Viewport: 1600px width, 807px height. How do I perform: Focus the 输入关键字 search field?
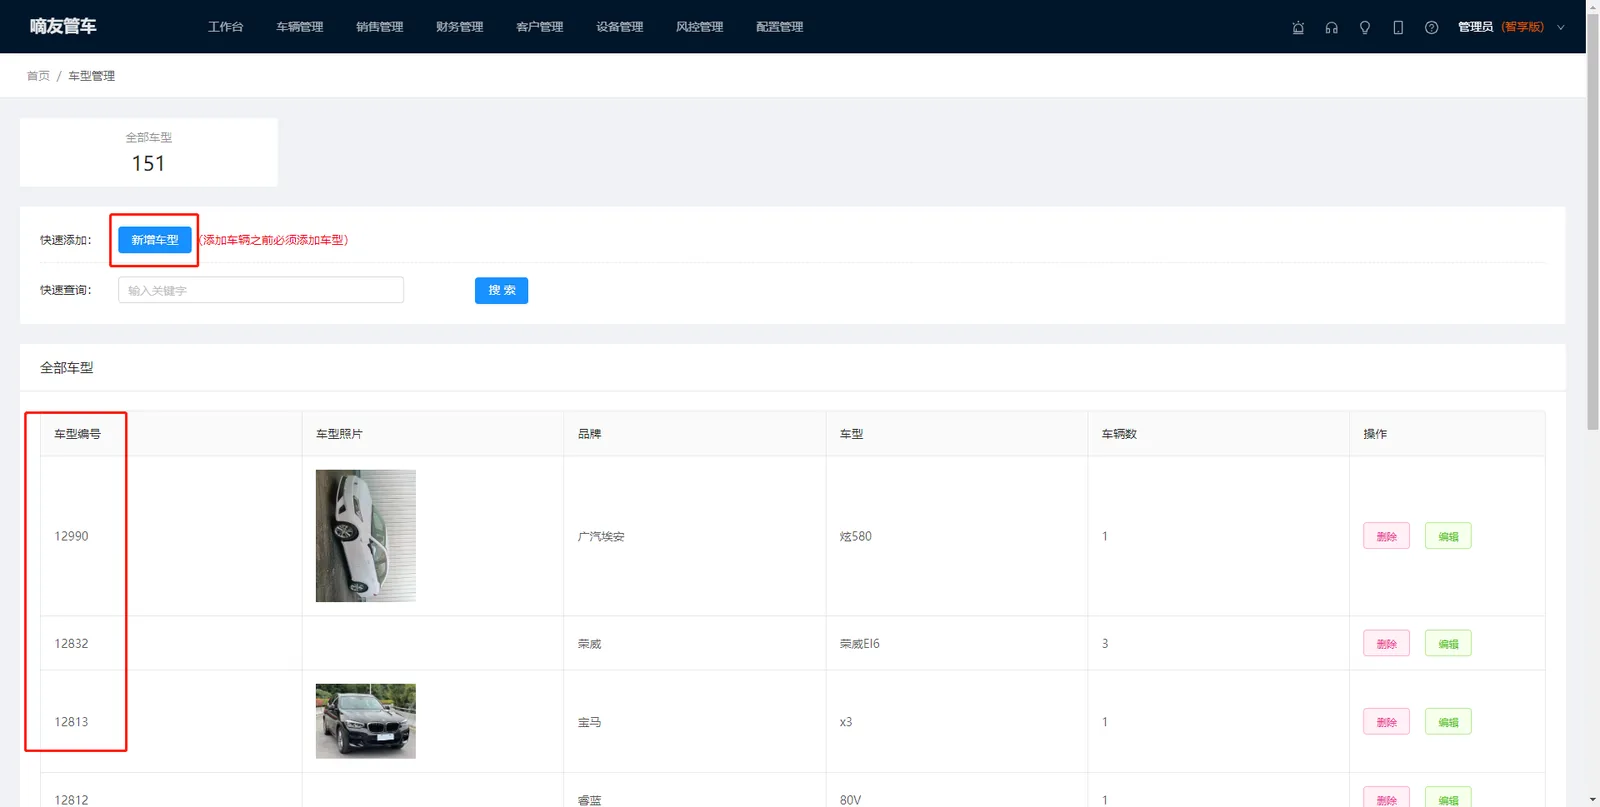(261, 290)
